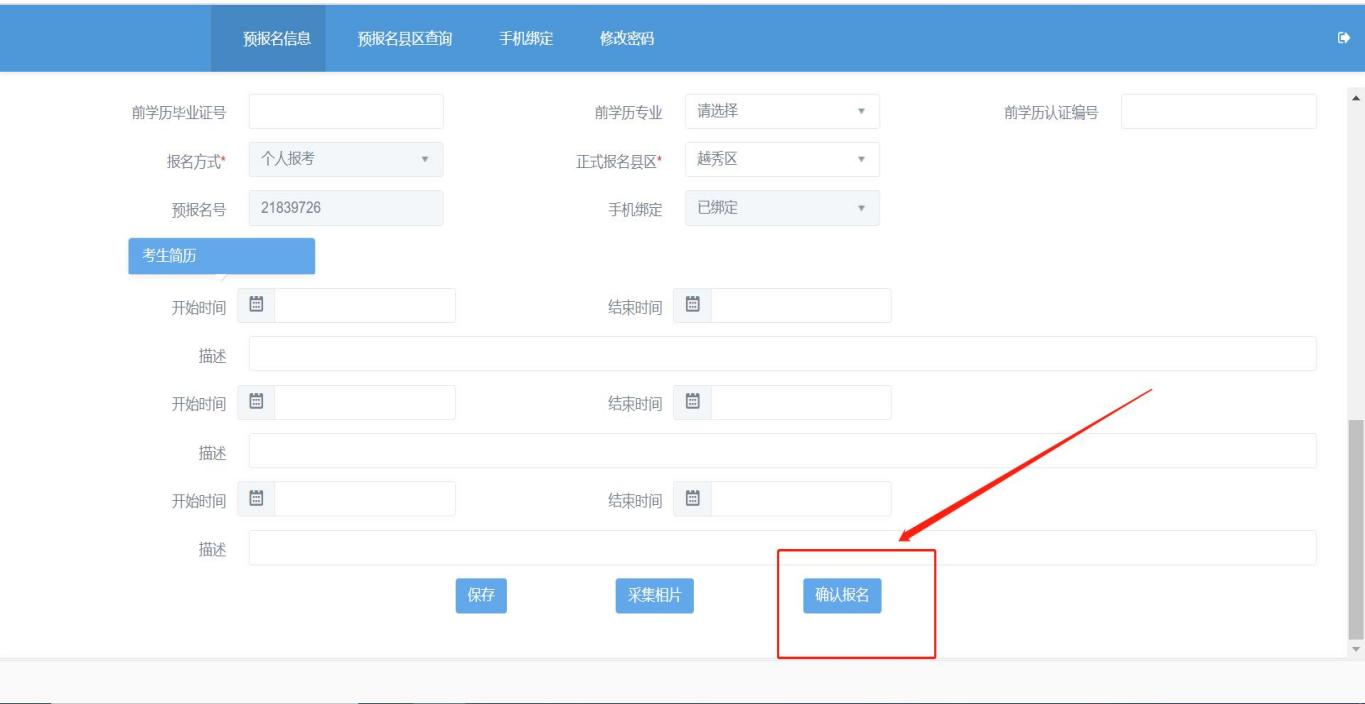Click the logout icon in top-right corner

coord(1343,38)
